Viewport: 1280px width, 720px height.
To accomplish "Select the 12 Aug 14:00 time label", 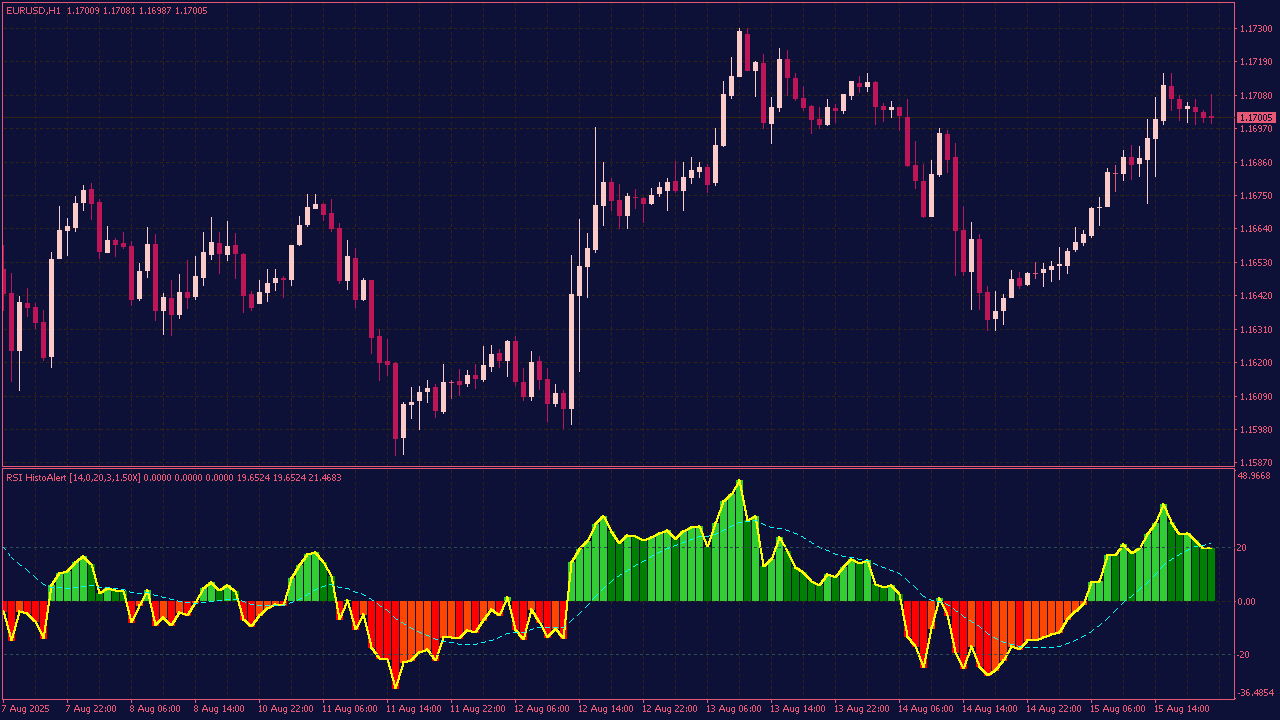I will click(x=604, y=709).
